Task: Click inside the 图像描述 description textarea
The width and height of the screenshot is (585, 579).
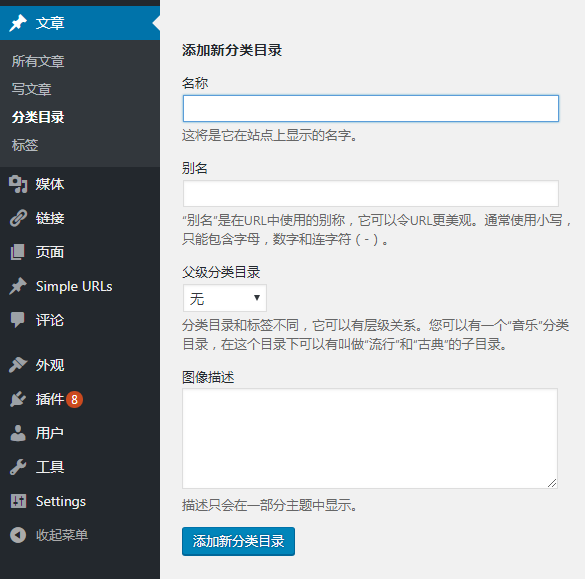Action: point(370,438)
